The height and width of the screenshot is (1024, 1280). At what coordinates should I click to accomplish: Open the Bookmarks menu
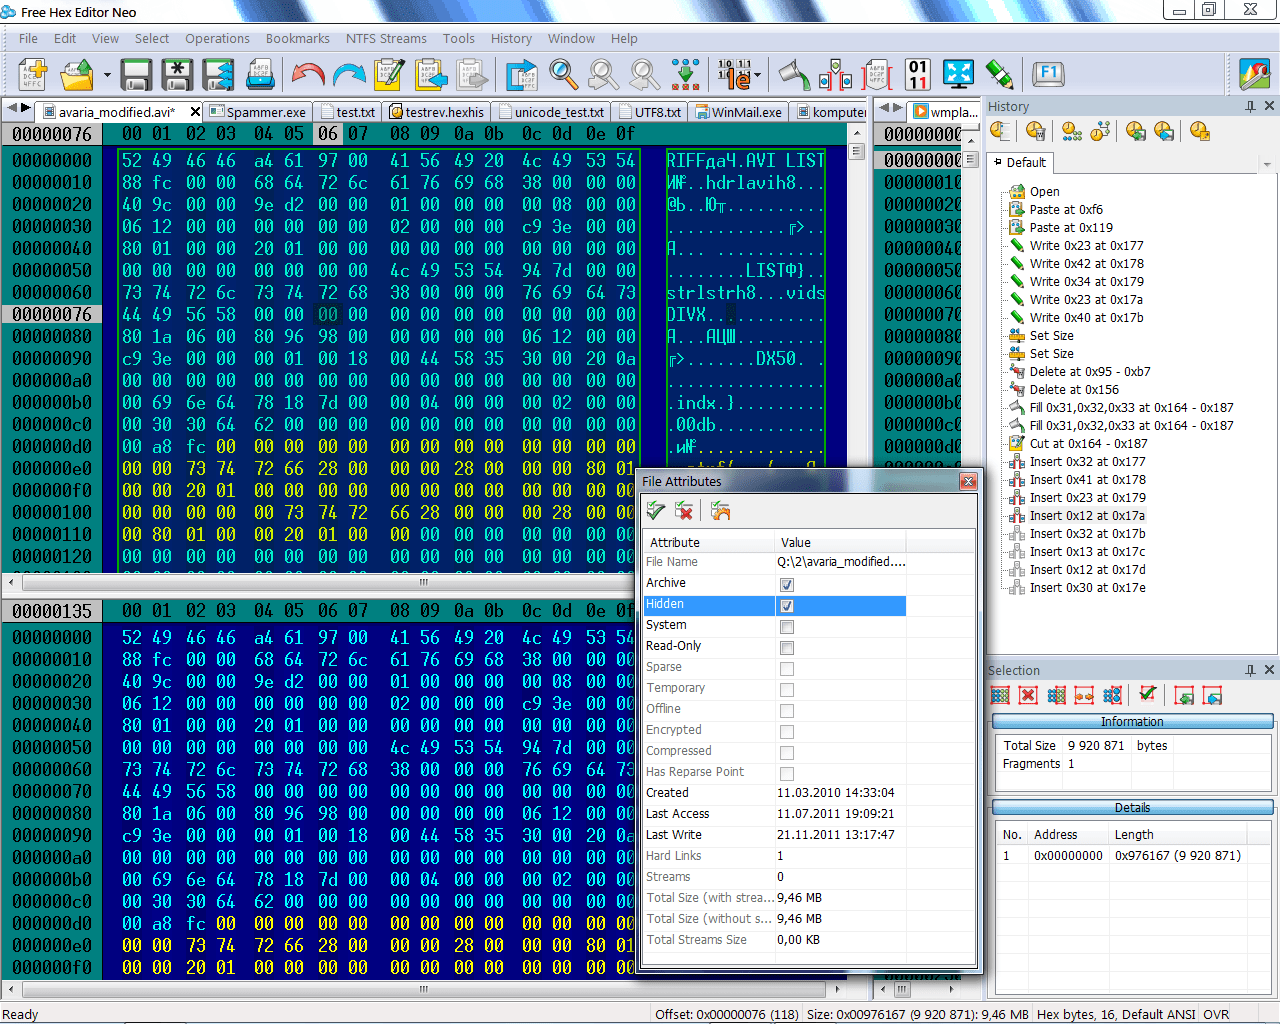click(297, 38)
